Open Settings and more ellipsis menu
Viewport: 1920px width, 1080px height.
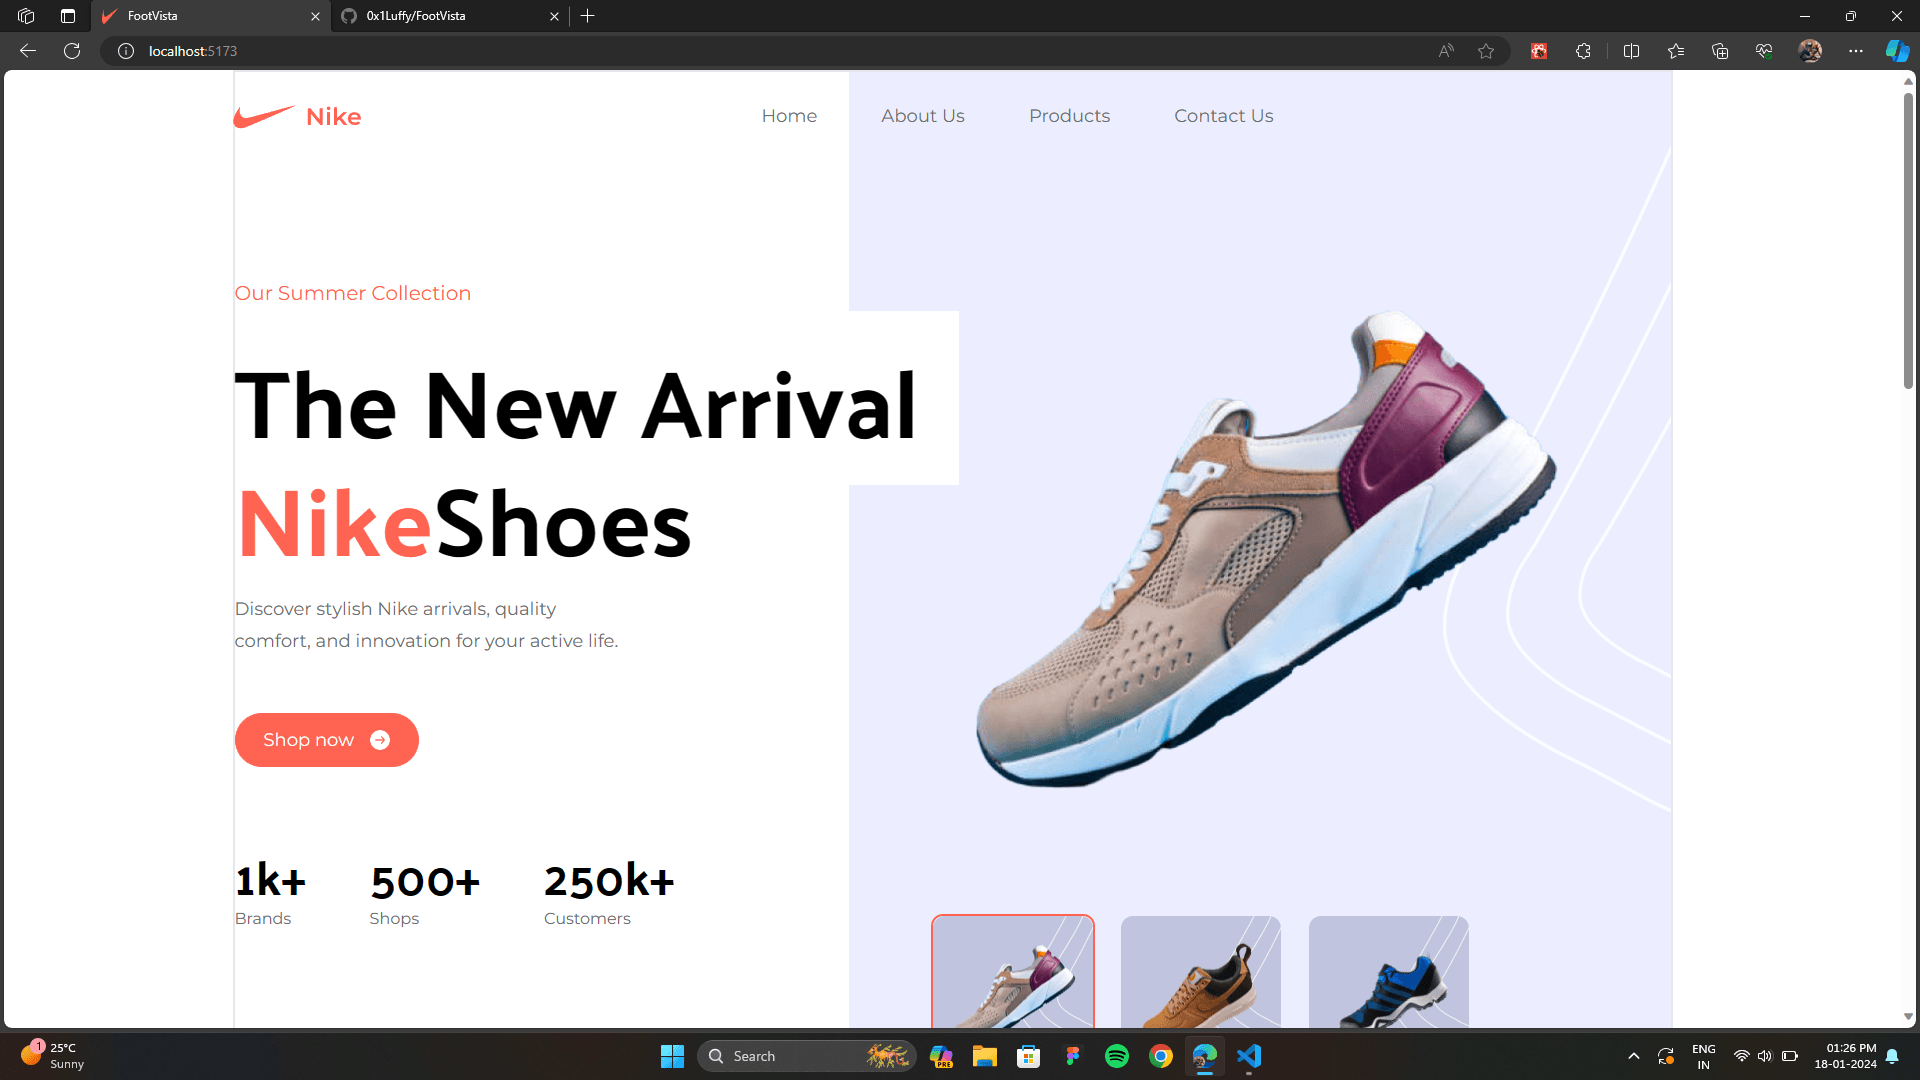coord(1856,51)
